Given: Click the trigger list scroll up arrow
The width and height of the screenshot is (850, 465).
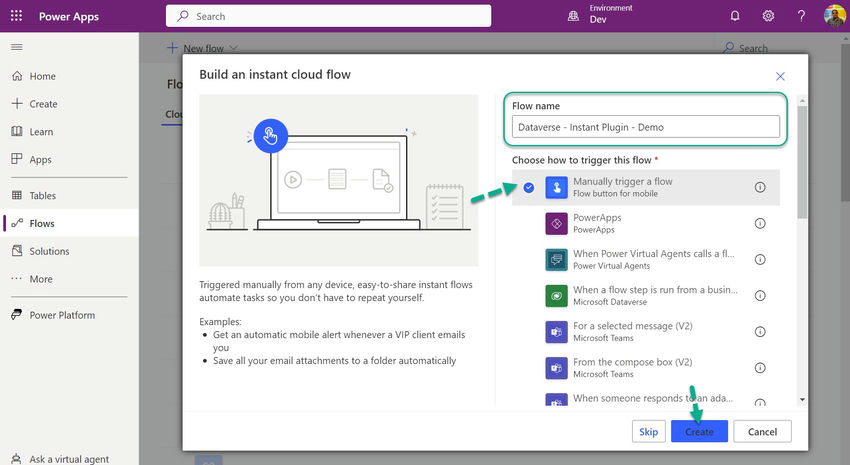Looking at the screenshot, I should pos(802,101).
